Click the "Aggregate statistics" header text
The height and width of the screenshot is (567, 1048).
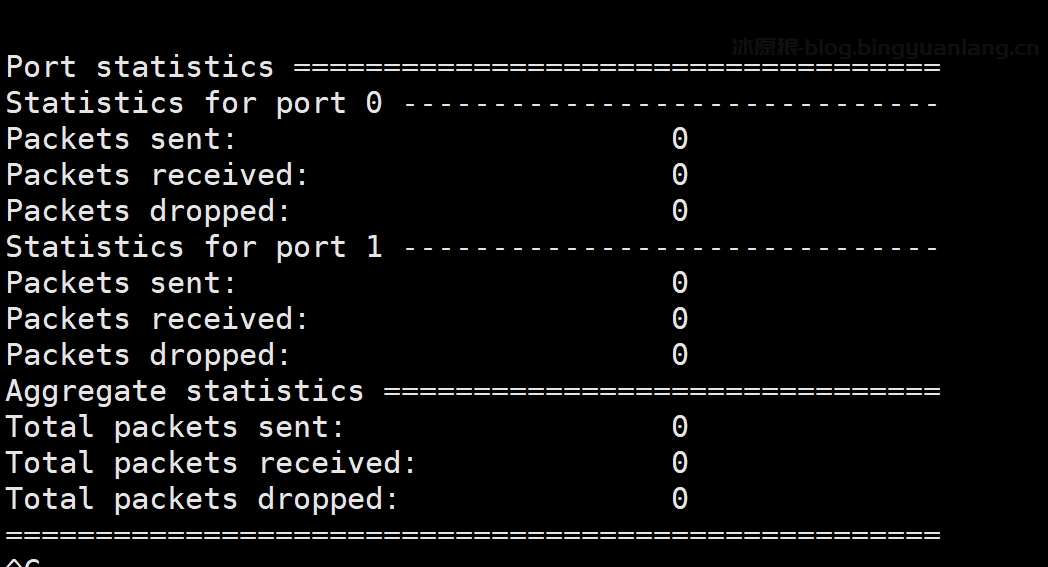185,391
